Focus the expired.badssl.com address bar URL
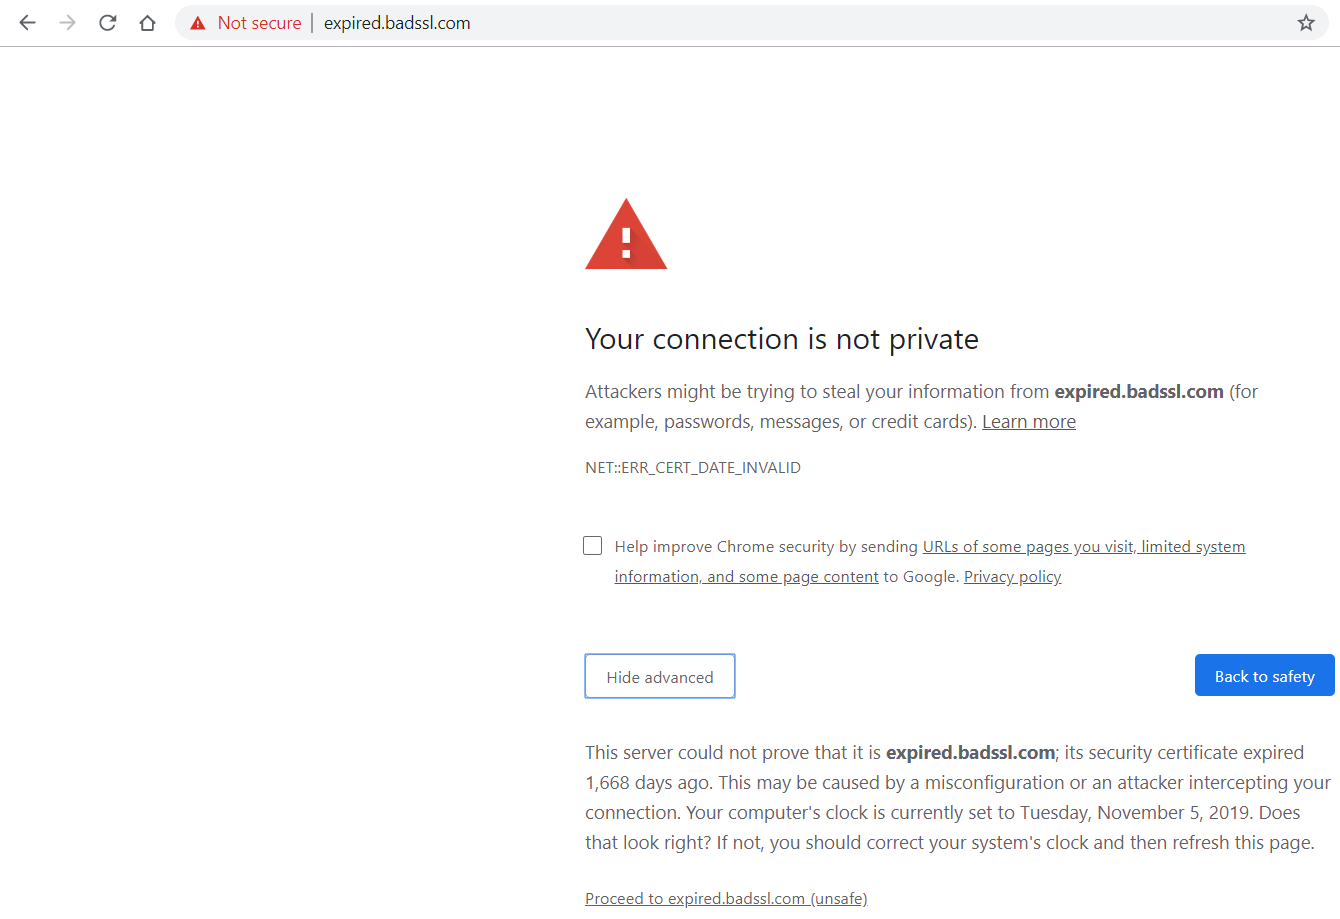Screen dimensions: 1340x919 [x=397, y=23]
